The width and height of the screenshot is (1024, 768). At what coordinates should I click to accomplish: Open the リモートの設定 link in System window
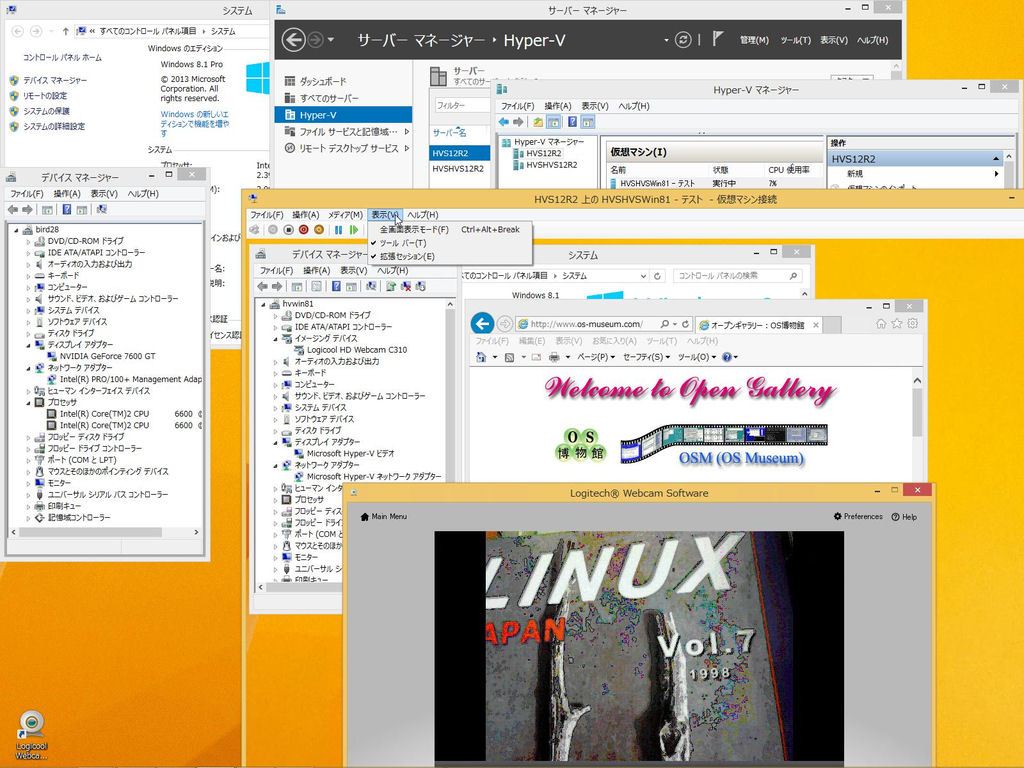click(45, 95)
